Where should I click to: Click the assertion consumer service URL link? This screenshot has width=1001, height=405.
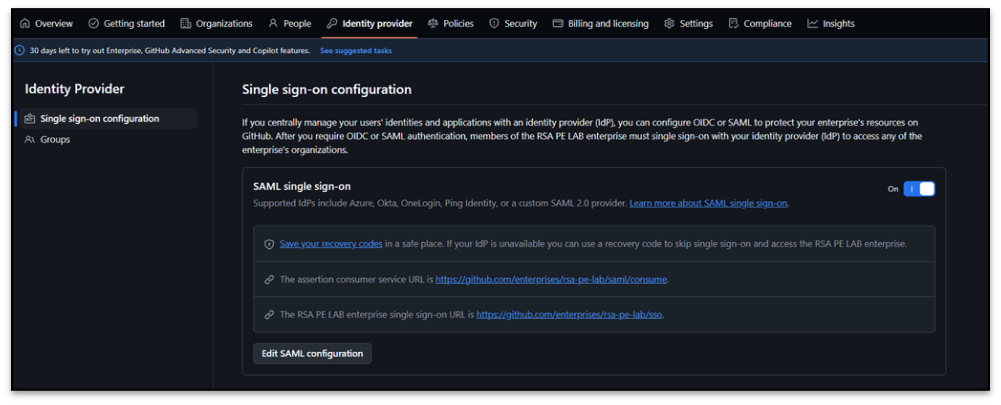tap(551, 280)
